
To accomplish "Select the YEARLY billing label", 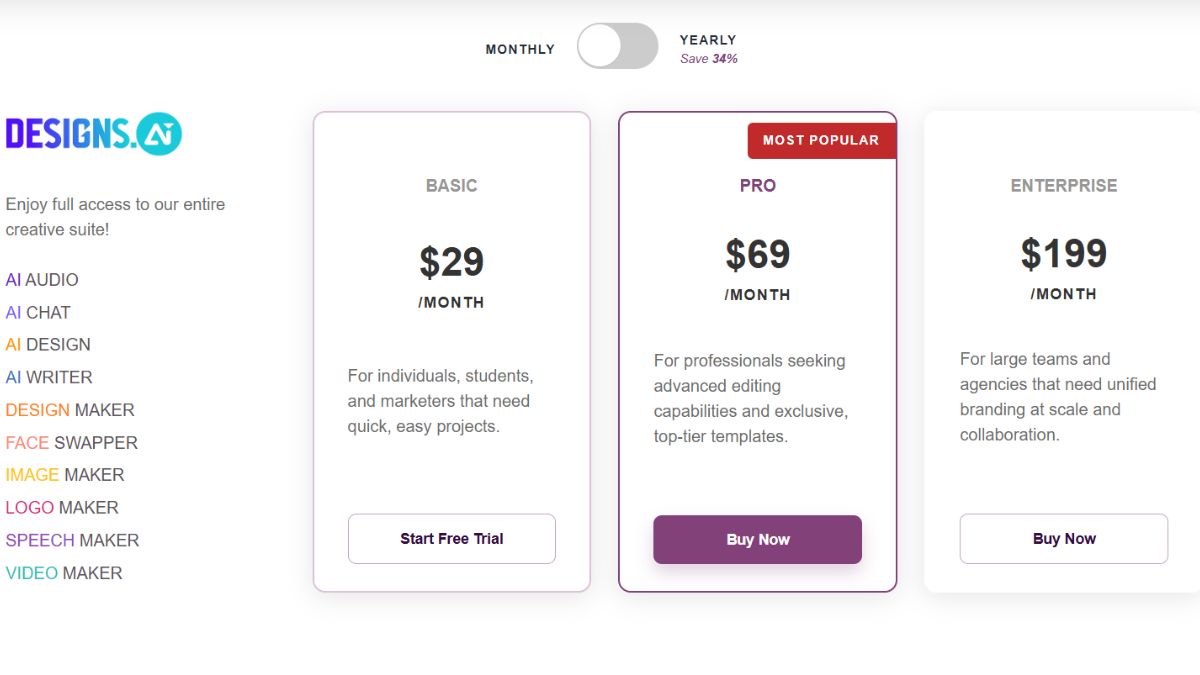I will pyautogui.click(x=708, y=40).
